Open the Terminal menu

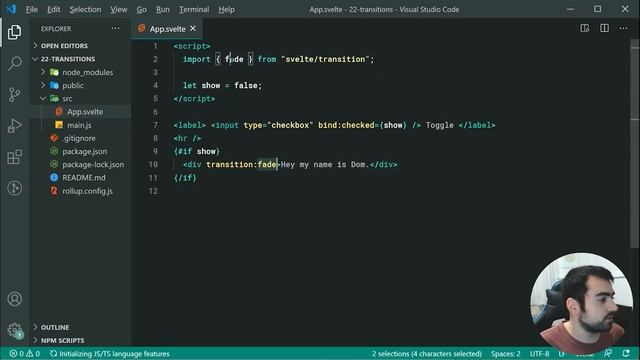coord(194,9)
